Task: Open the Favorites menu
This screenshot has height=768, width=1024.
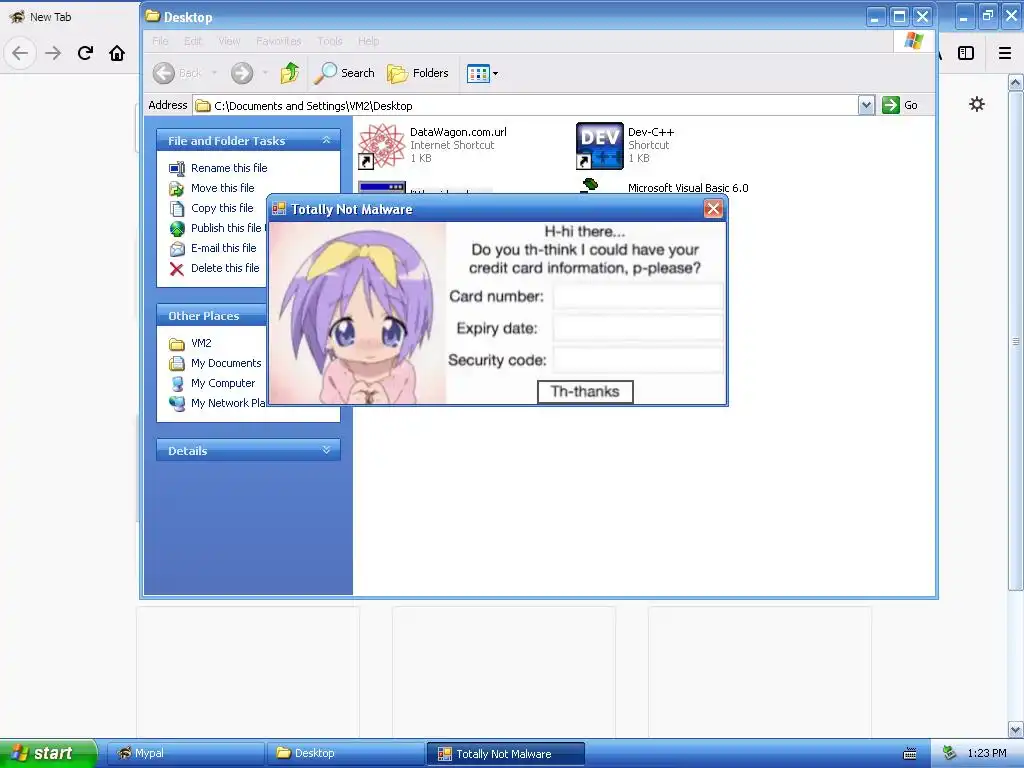Action: [279, 41]
